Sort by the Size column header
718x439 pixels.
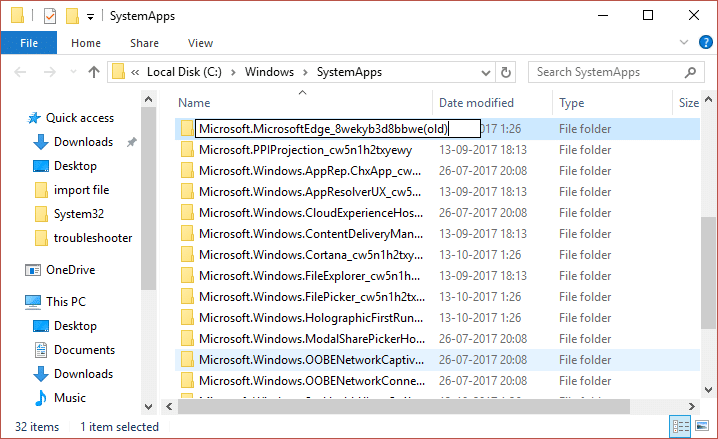(688, 103)
